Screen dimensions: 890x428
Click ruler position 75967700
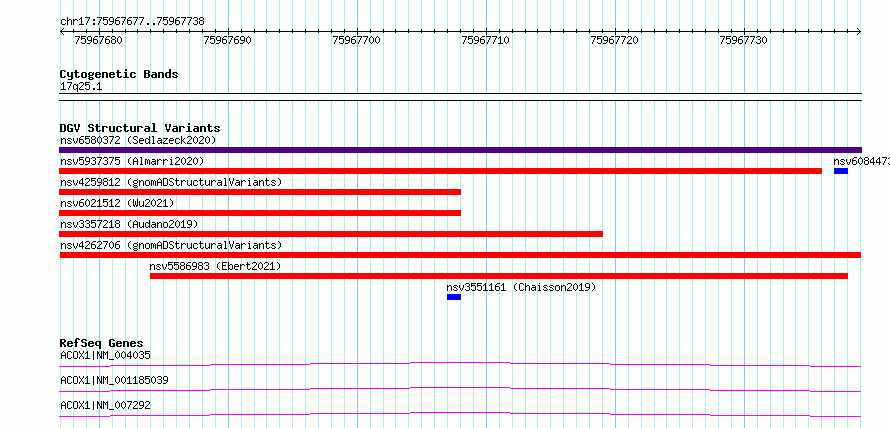(x=356, y=40)
